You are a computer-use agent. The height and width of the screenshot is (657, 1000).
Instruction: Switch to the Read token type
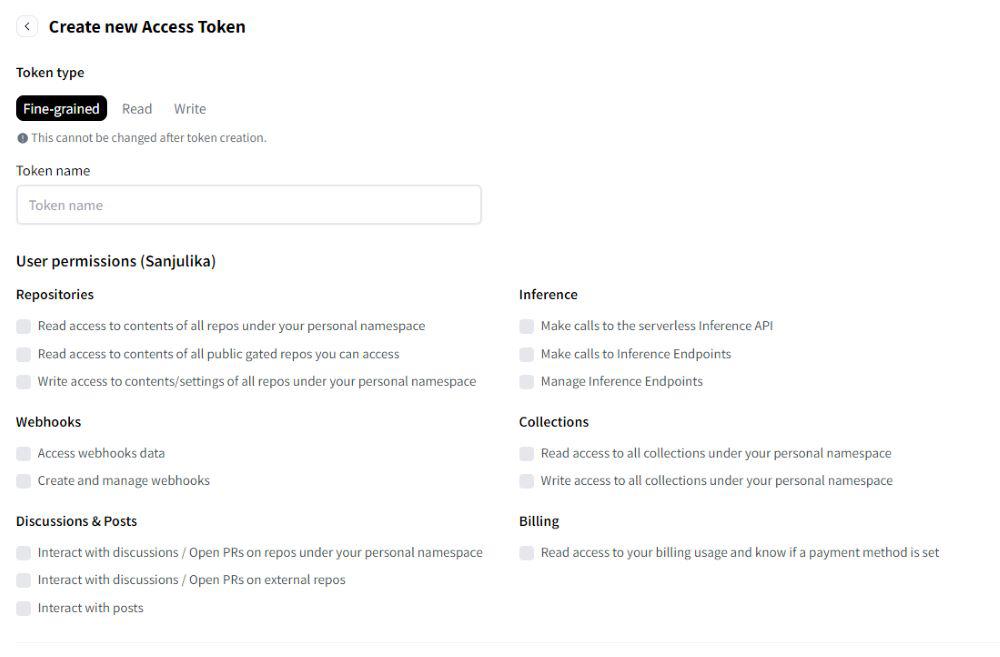(137, 109)
